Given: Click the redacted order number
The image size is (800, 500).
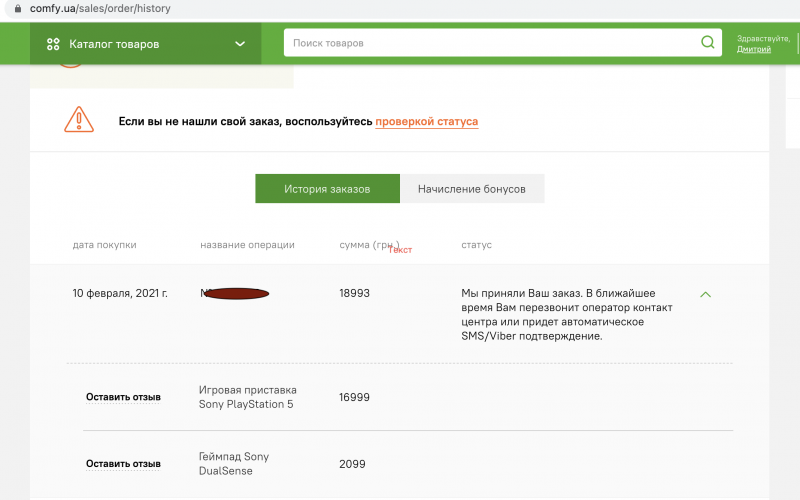Looking at the screenshot, I should (235, 294).
